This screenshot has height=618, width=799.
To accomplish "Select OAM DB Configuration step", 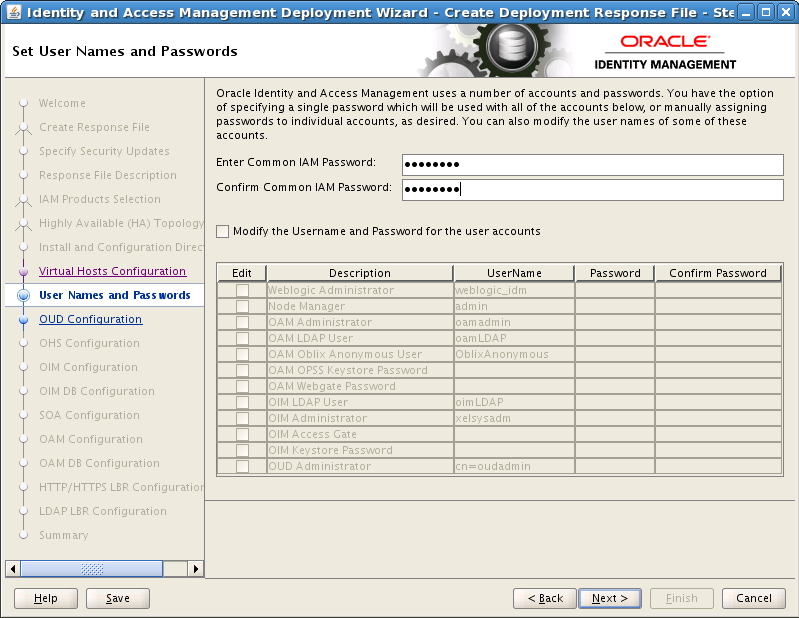I will tap(99, 463).
